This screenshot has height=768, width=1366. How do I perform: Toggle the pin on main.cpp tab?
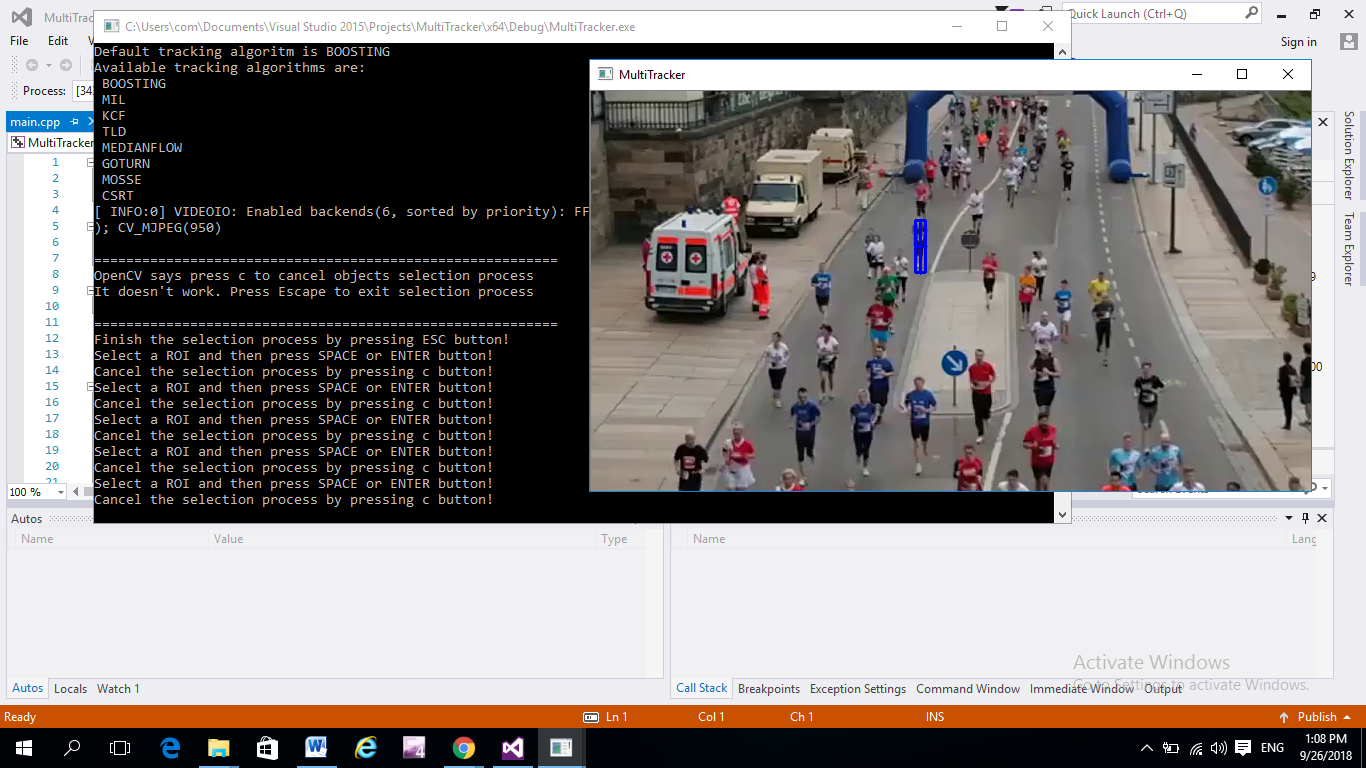point(75,121)
